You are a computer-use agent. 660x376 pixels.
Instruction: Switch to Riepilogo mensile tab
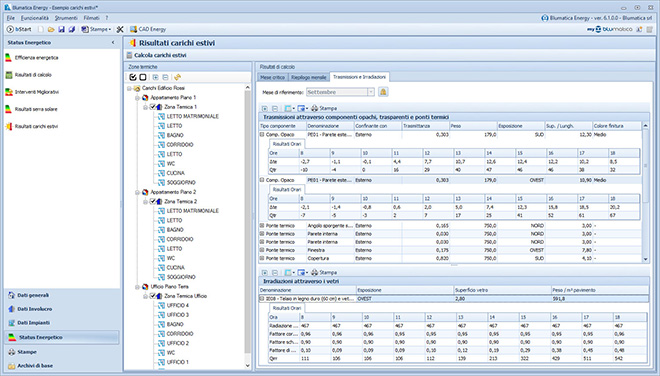coord(309,77)
